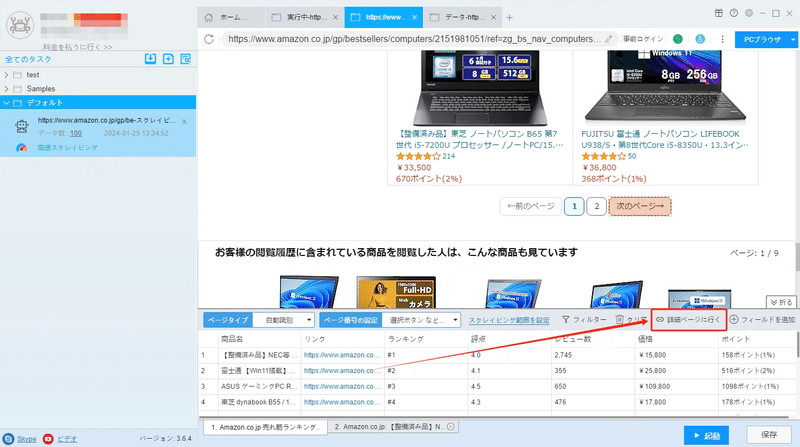The height and width of the screenshot is (447, 800).
Task: Select the '1. Amazon.co.jp 売れ筋ランキング' bottom tab
Action: [266, 427]
